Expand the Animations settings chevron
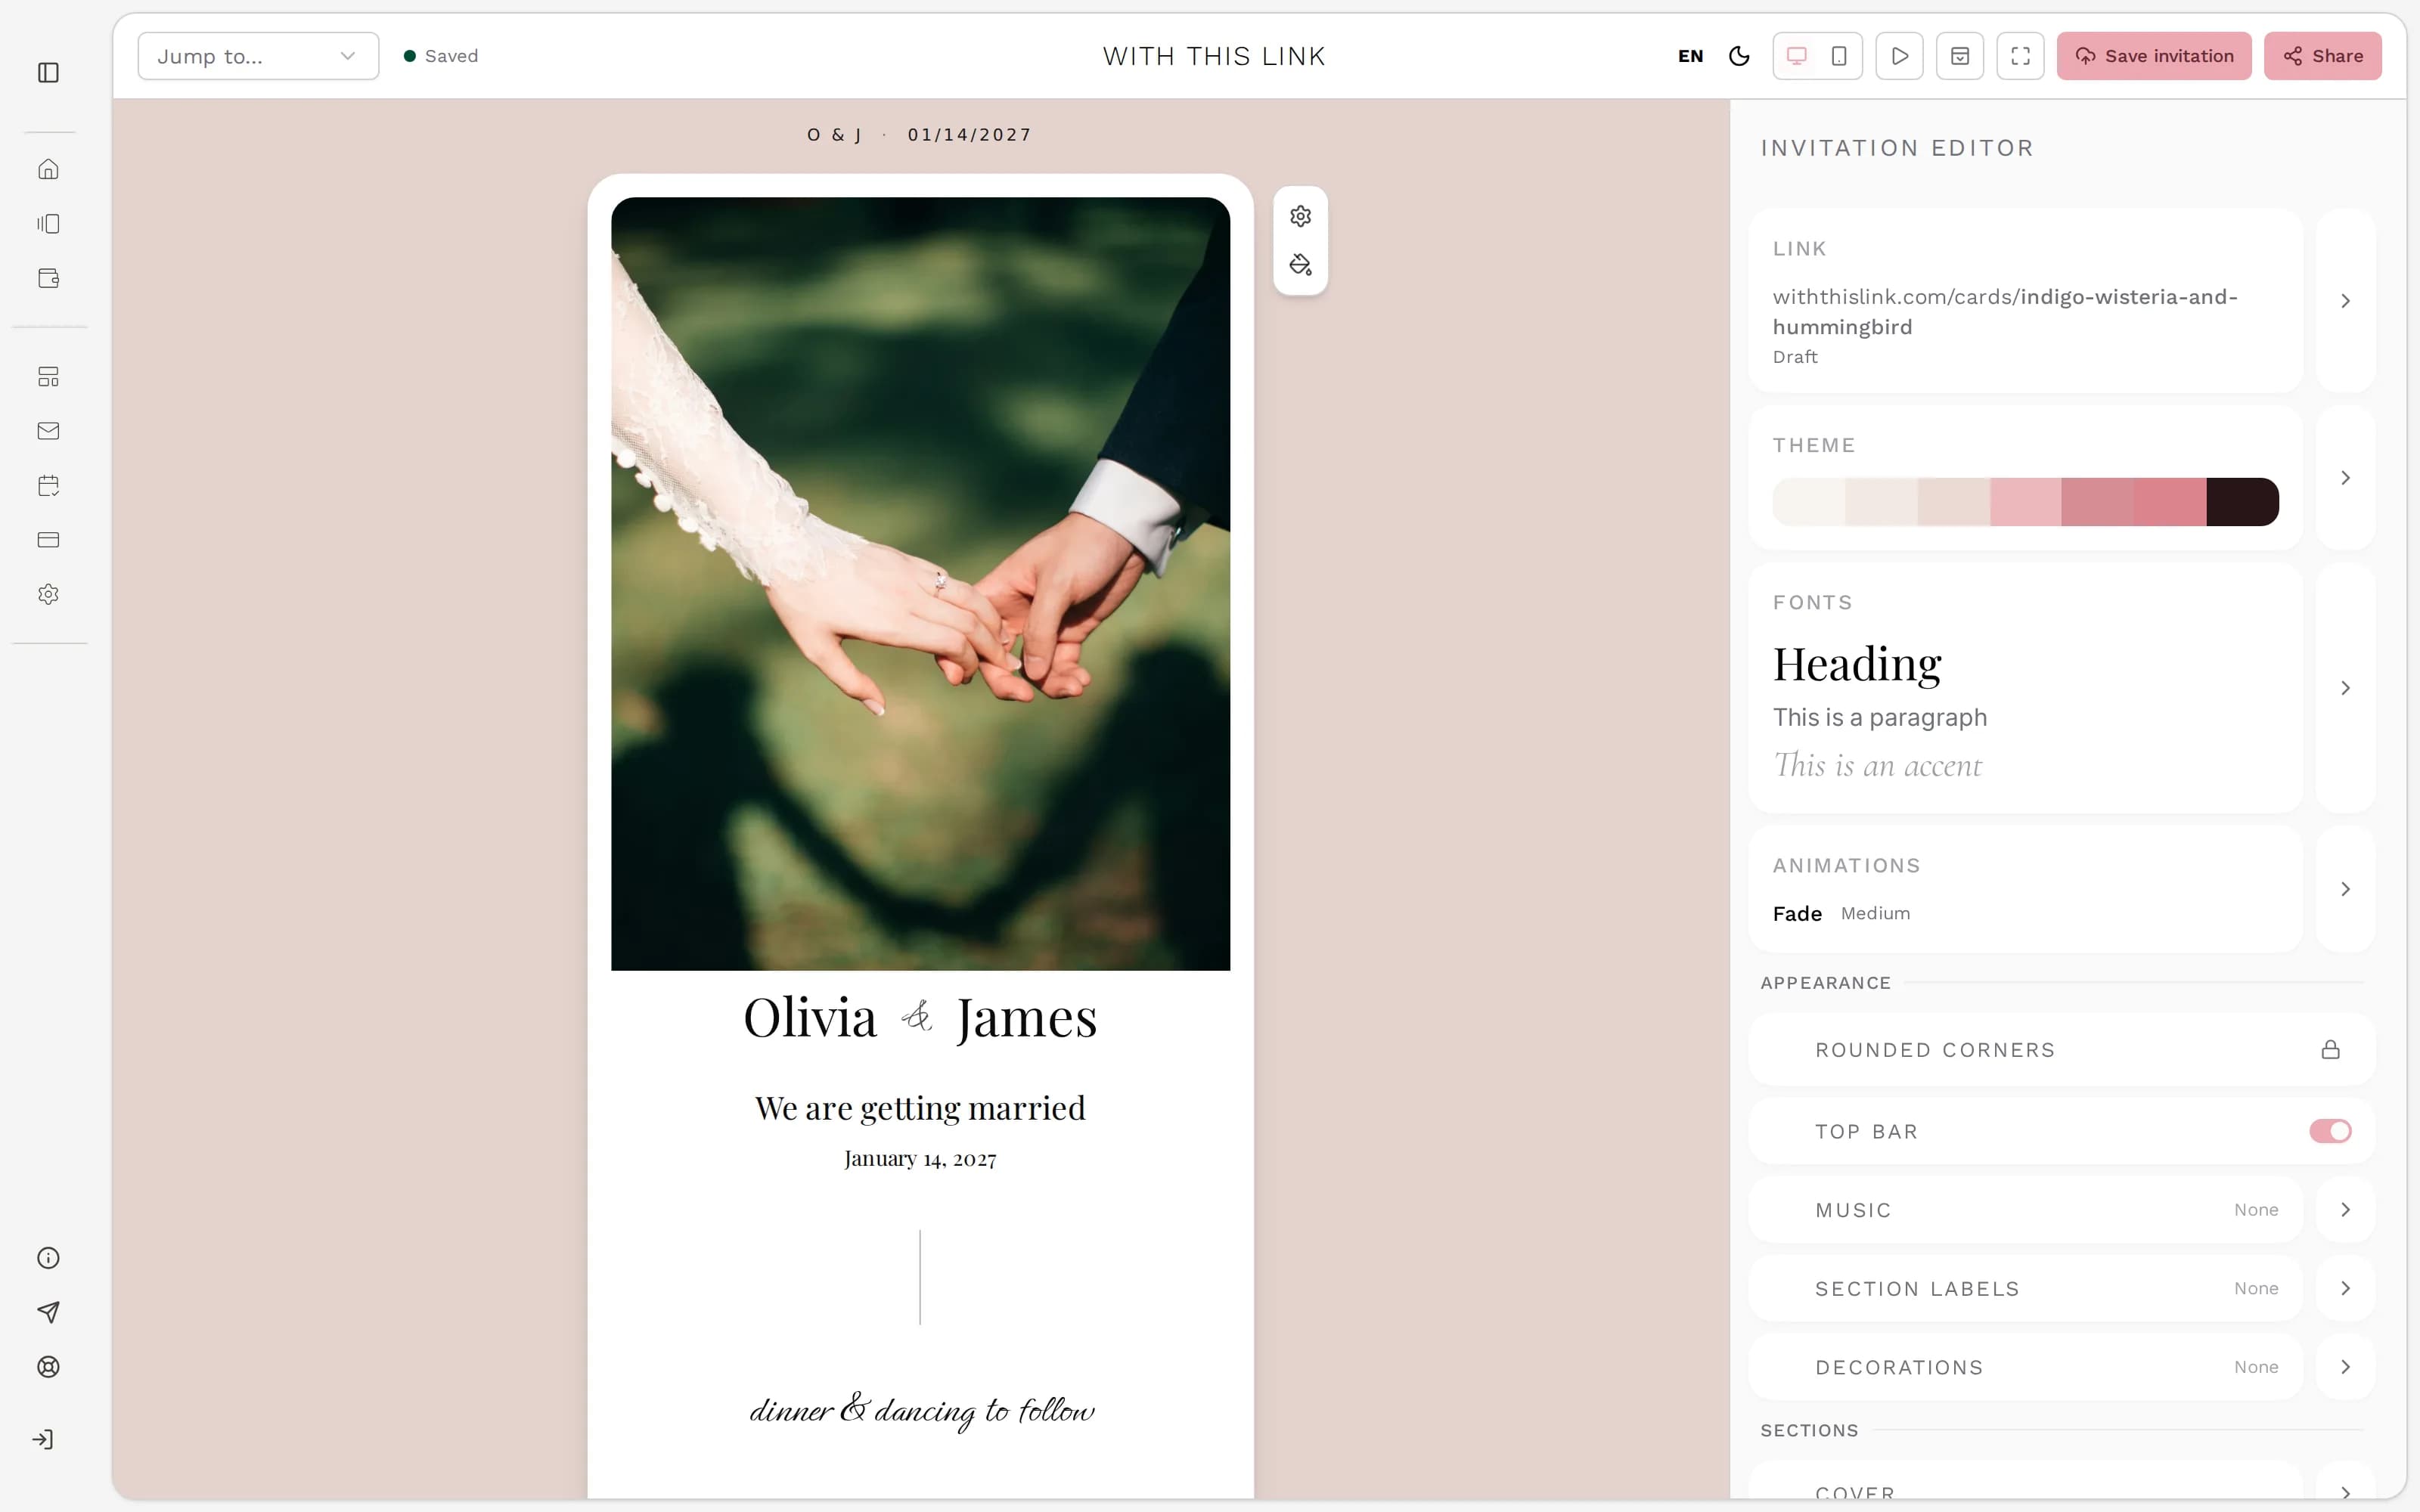Viewport: 2420px width, 1512px height. (x=2345, y=889)
